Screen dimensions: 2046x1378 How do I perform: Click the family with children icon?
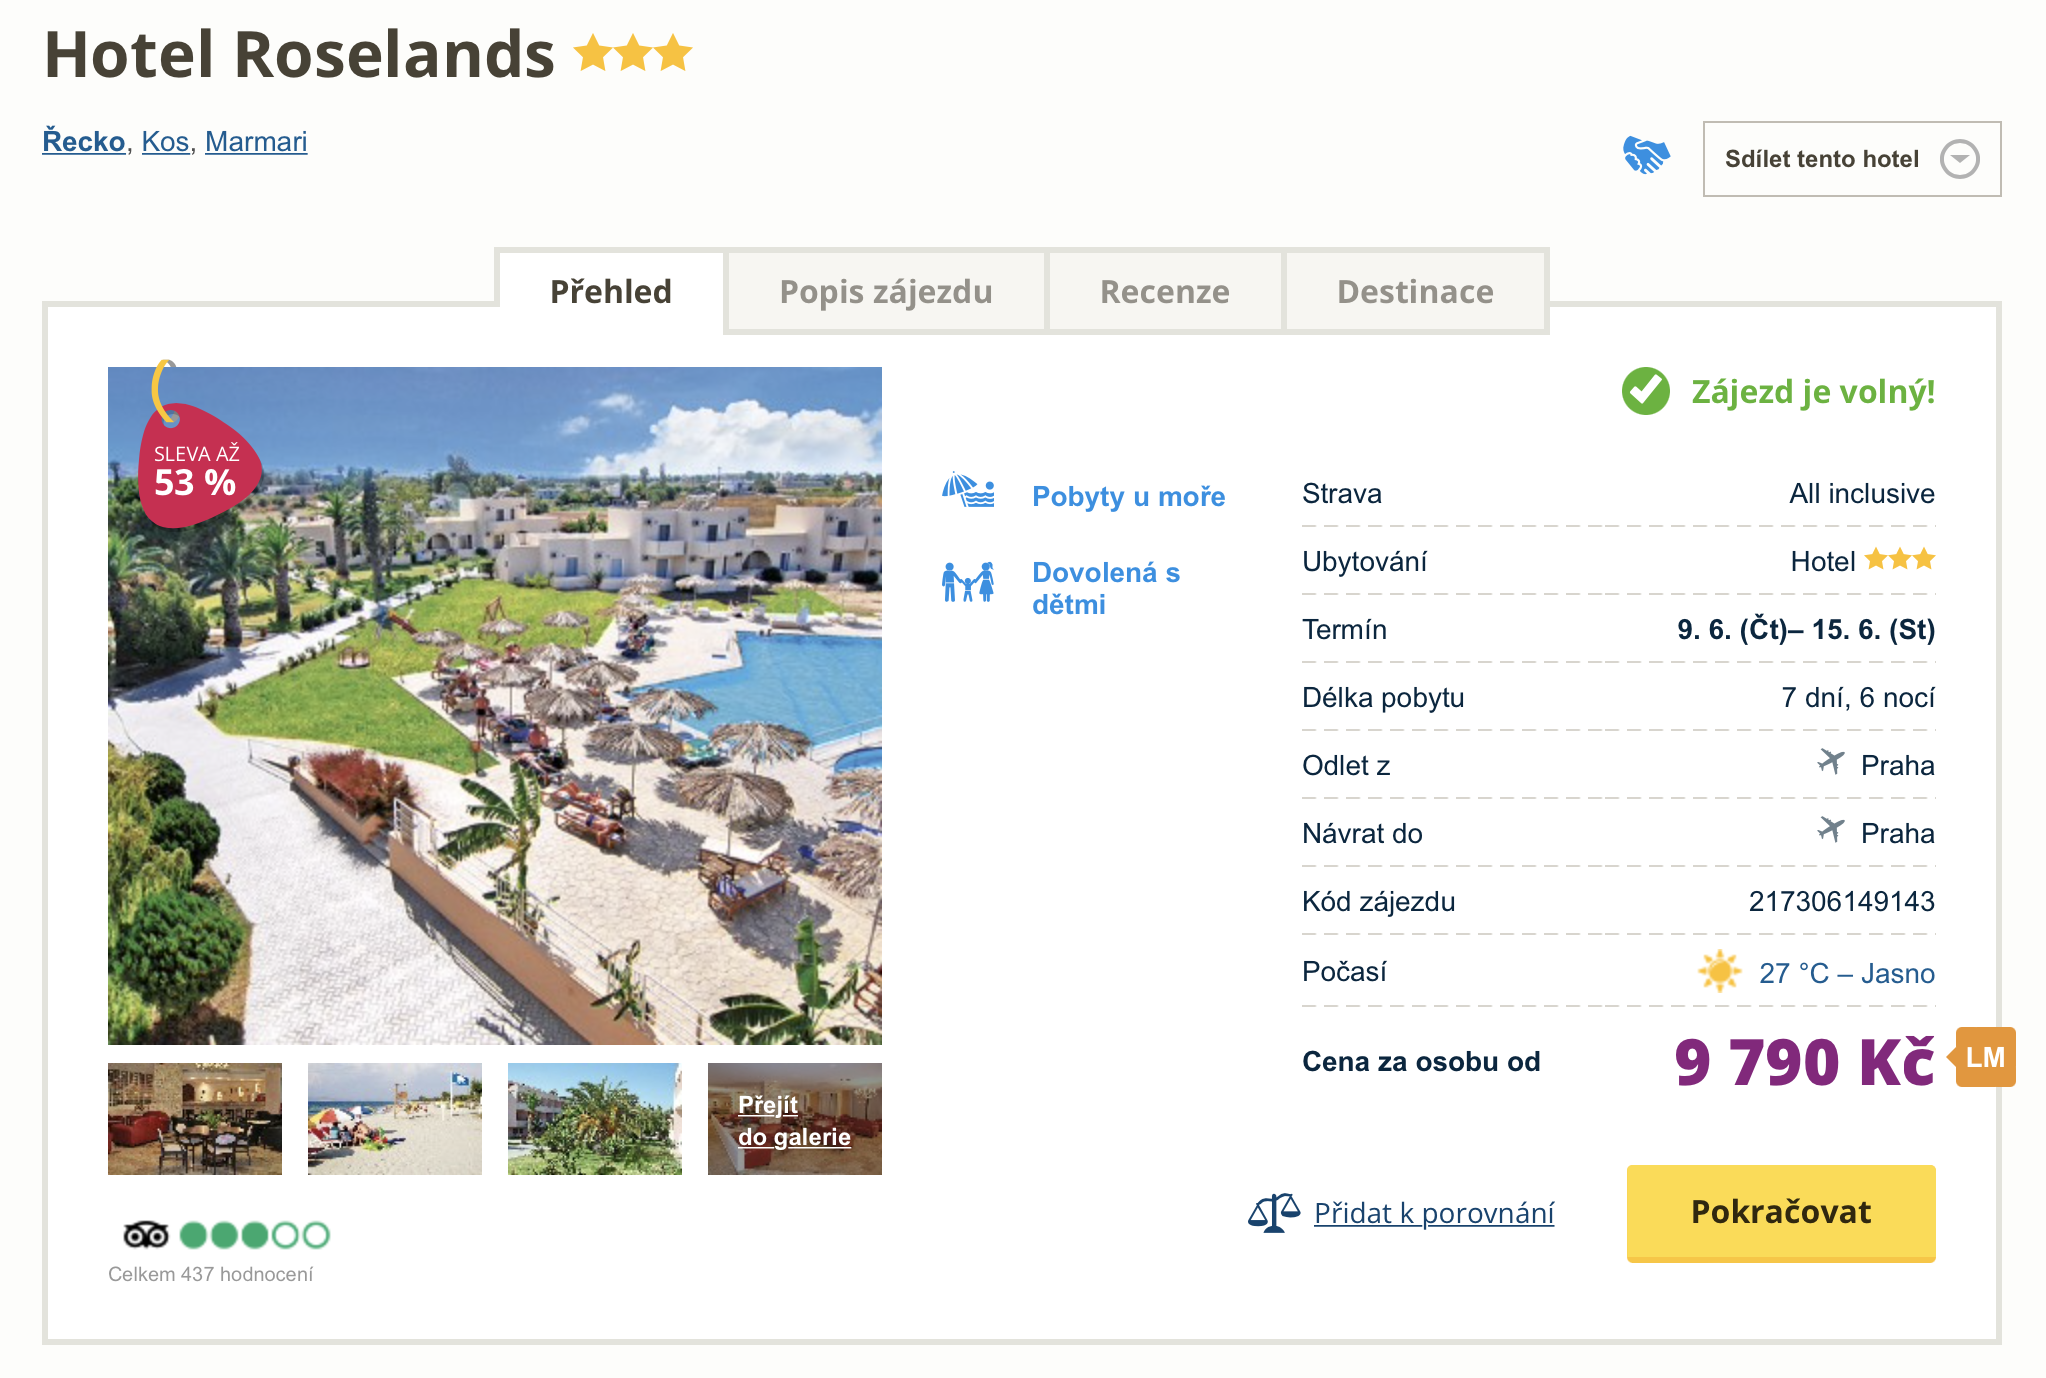[968, 582]
